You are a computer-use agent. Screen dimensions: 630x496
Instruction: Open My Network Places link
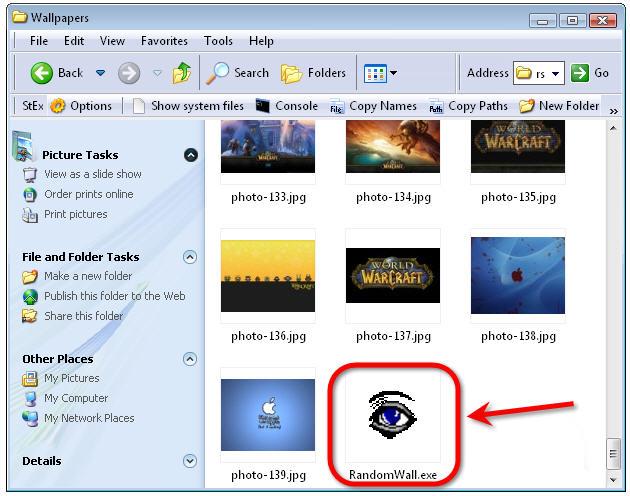coord(89,418)
